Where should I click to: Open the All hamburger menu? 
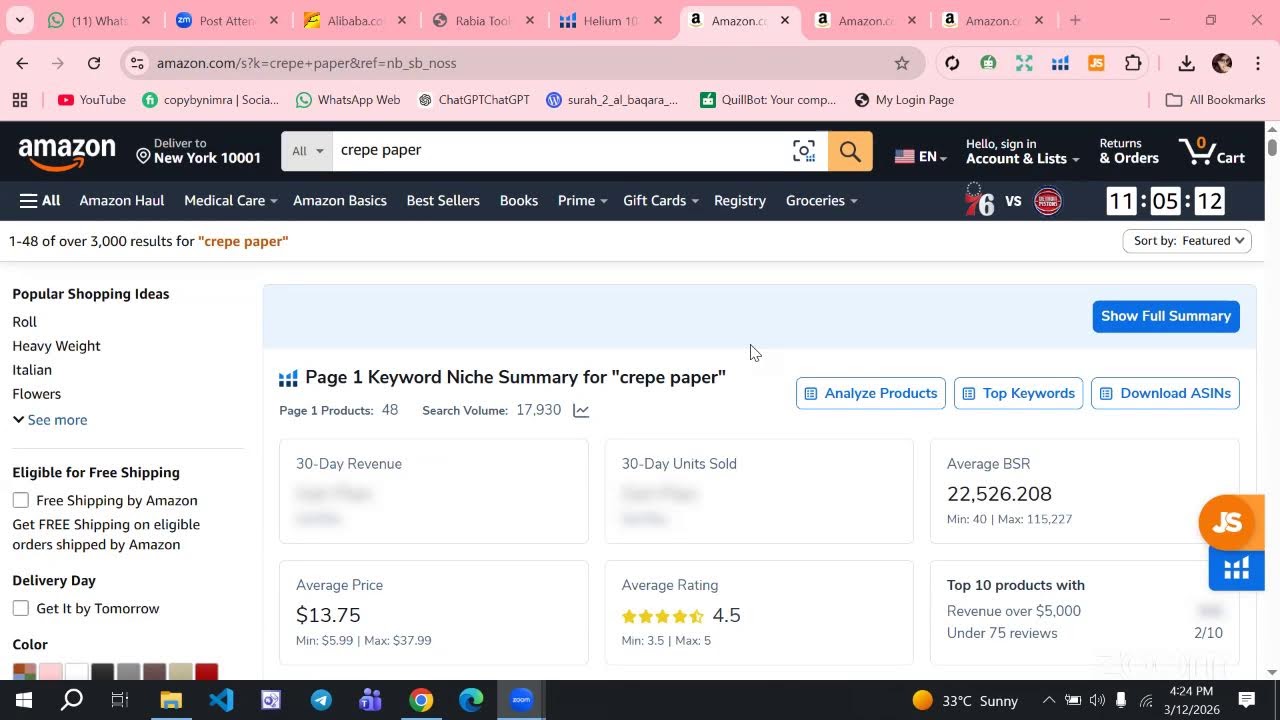40,201
